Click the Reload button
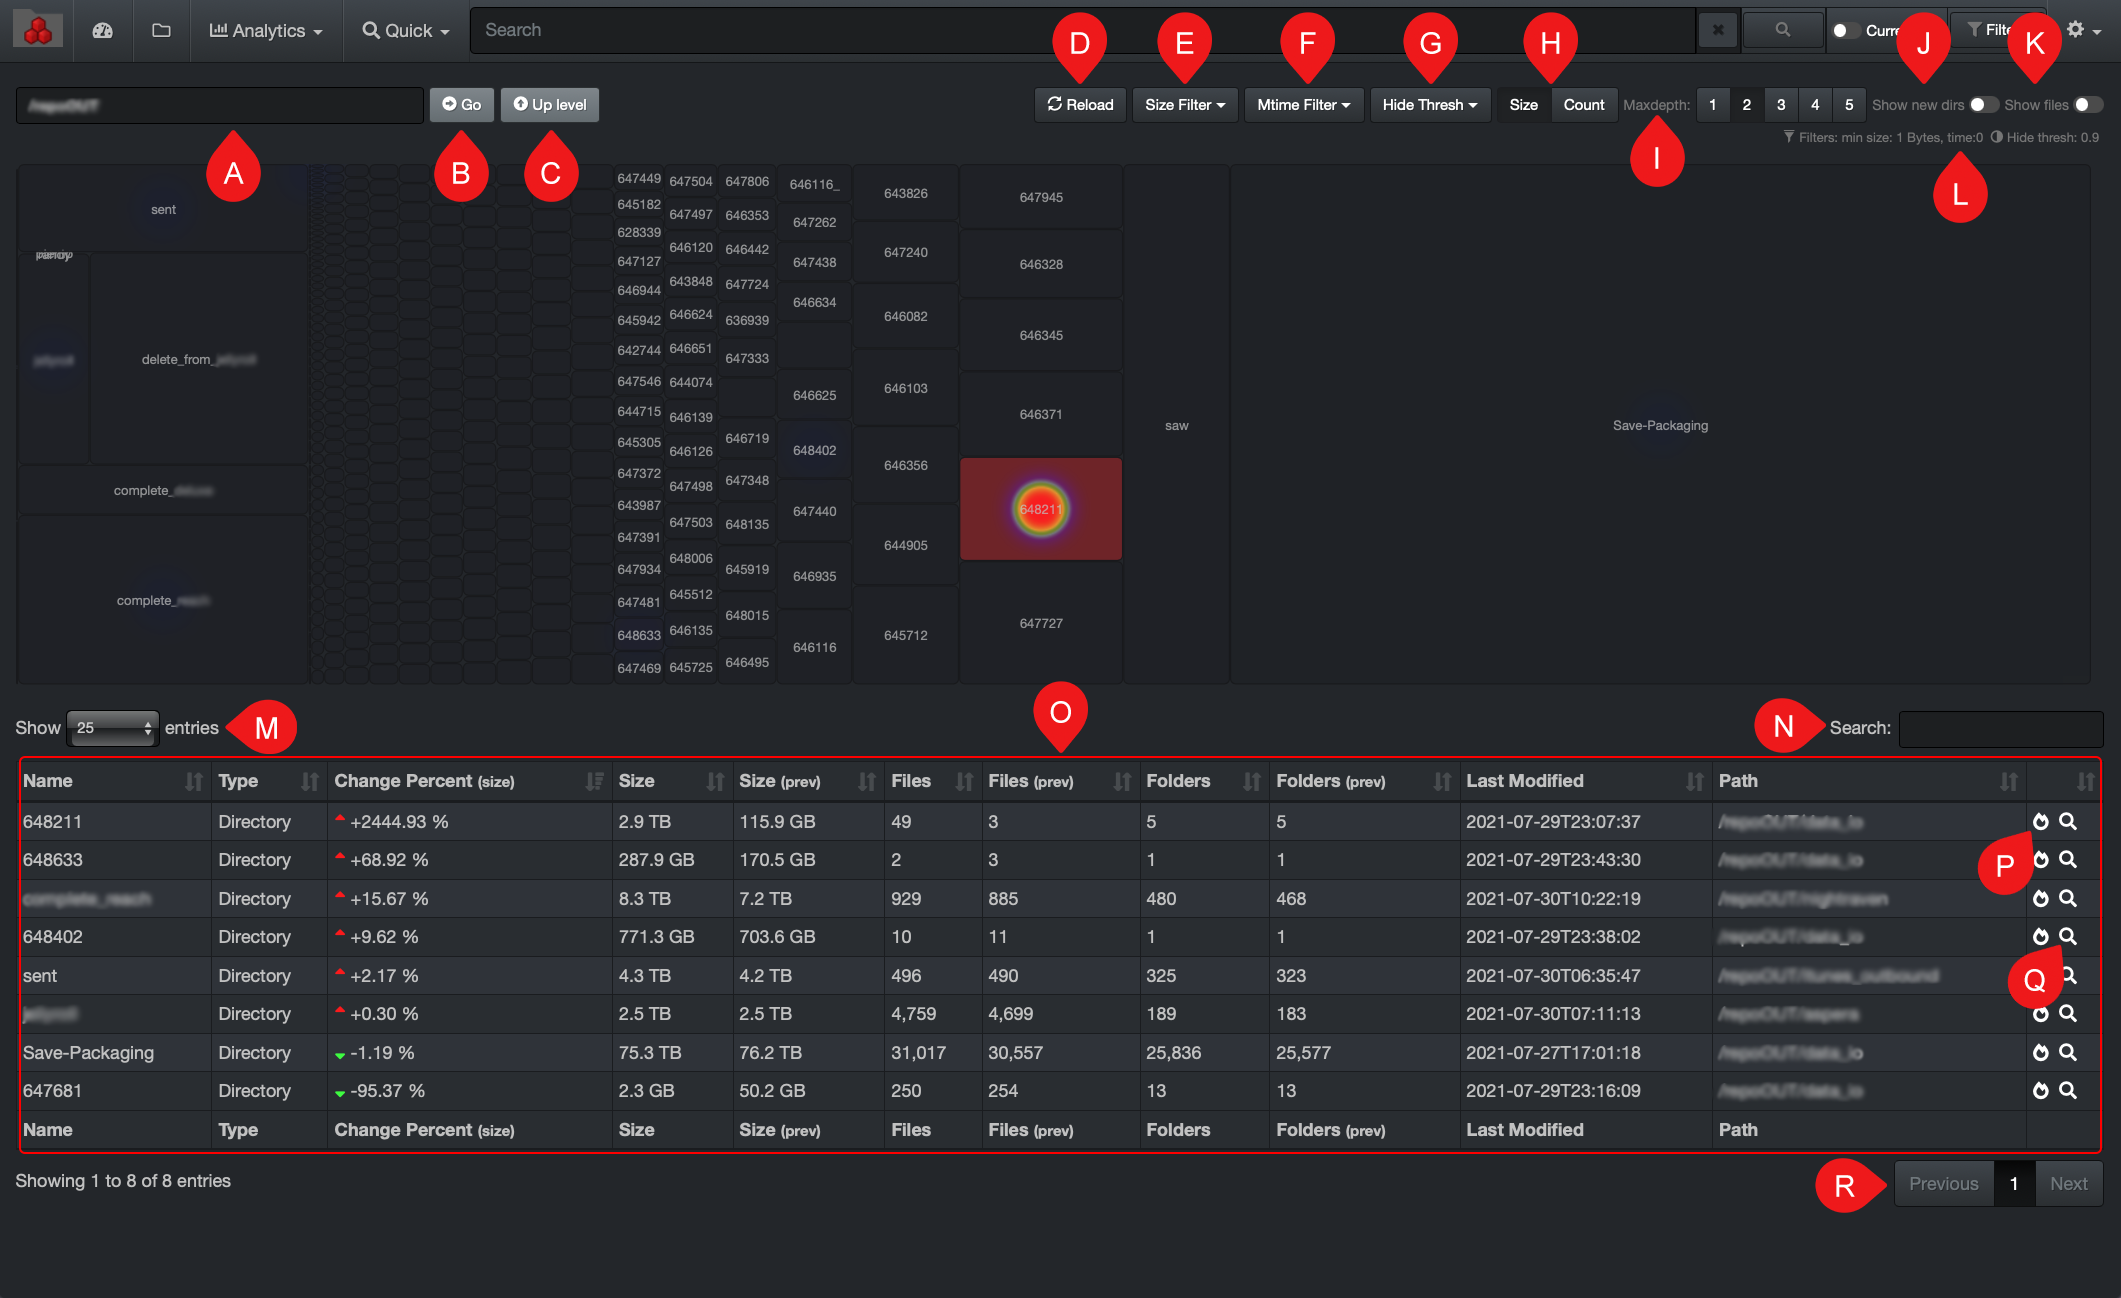The image size is (2121, 1298). tap(1080, 105)
